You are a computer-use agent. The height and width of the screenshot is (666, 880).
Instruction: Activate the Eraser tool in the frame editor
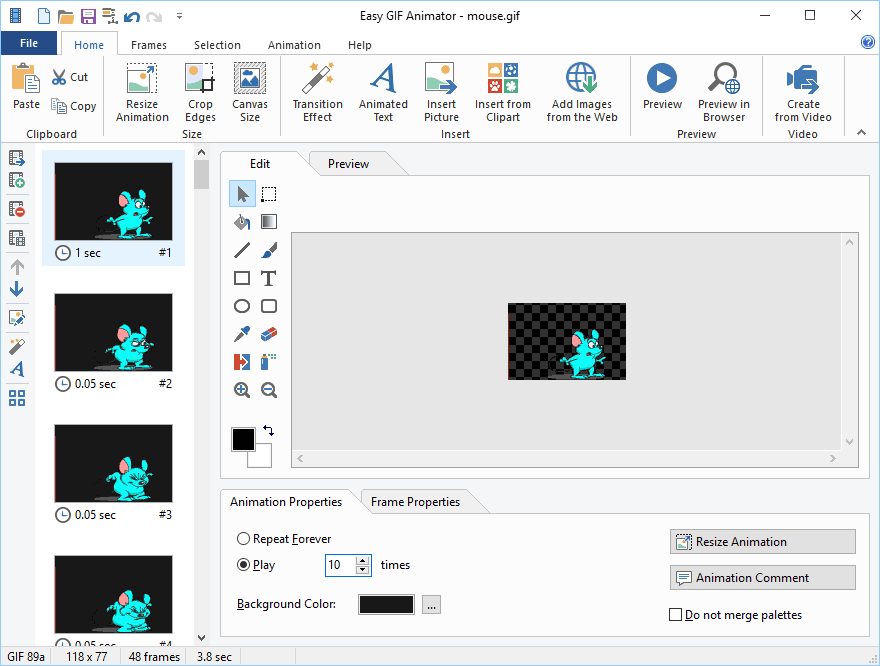pyautogui.click(x=268, y=333)
